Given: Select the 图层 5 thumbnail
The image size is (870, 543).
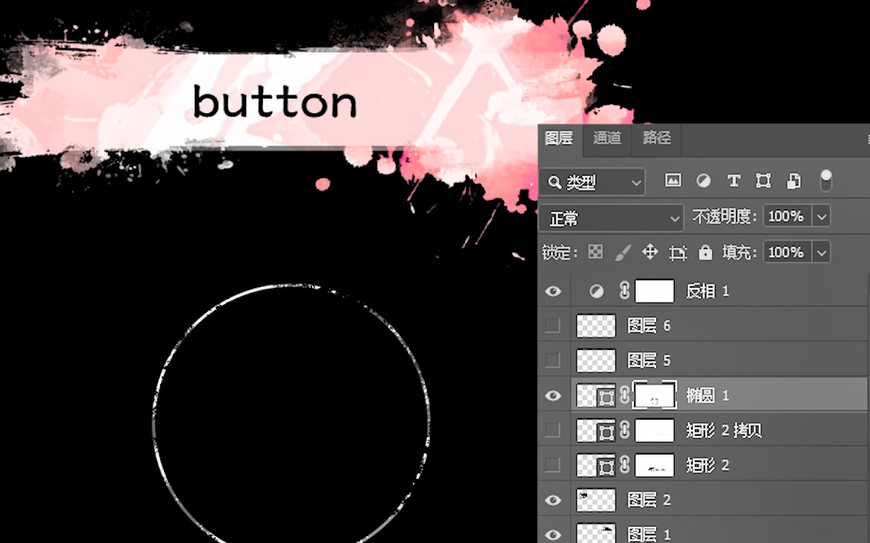Looking at the screenshot, I should (596, 361).
